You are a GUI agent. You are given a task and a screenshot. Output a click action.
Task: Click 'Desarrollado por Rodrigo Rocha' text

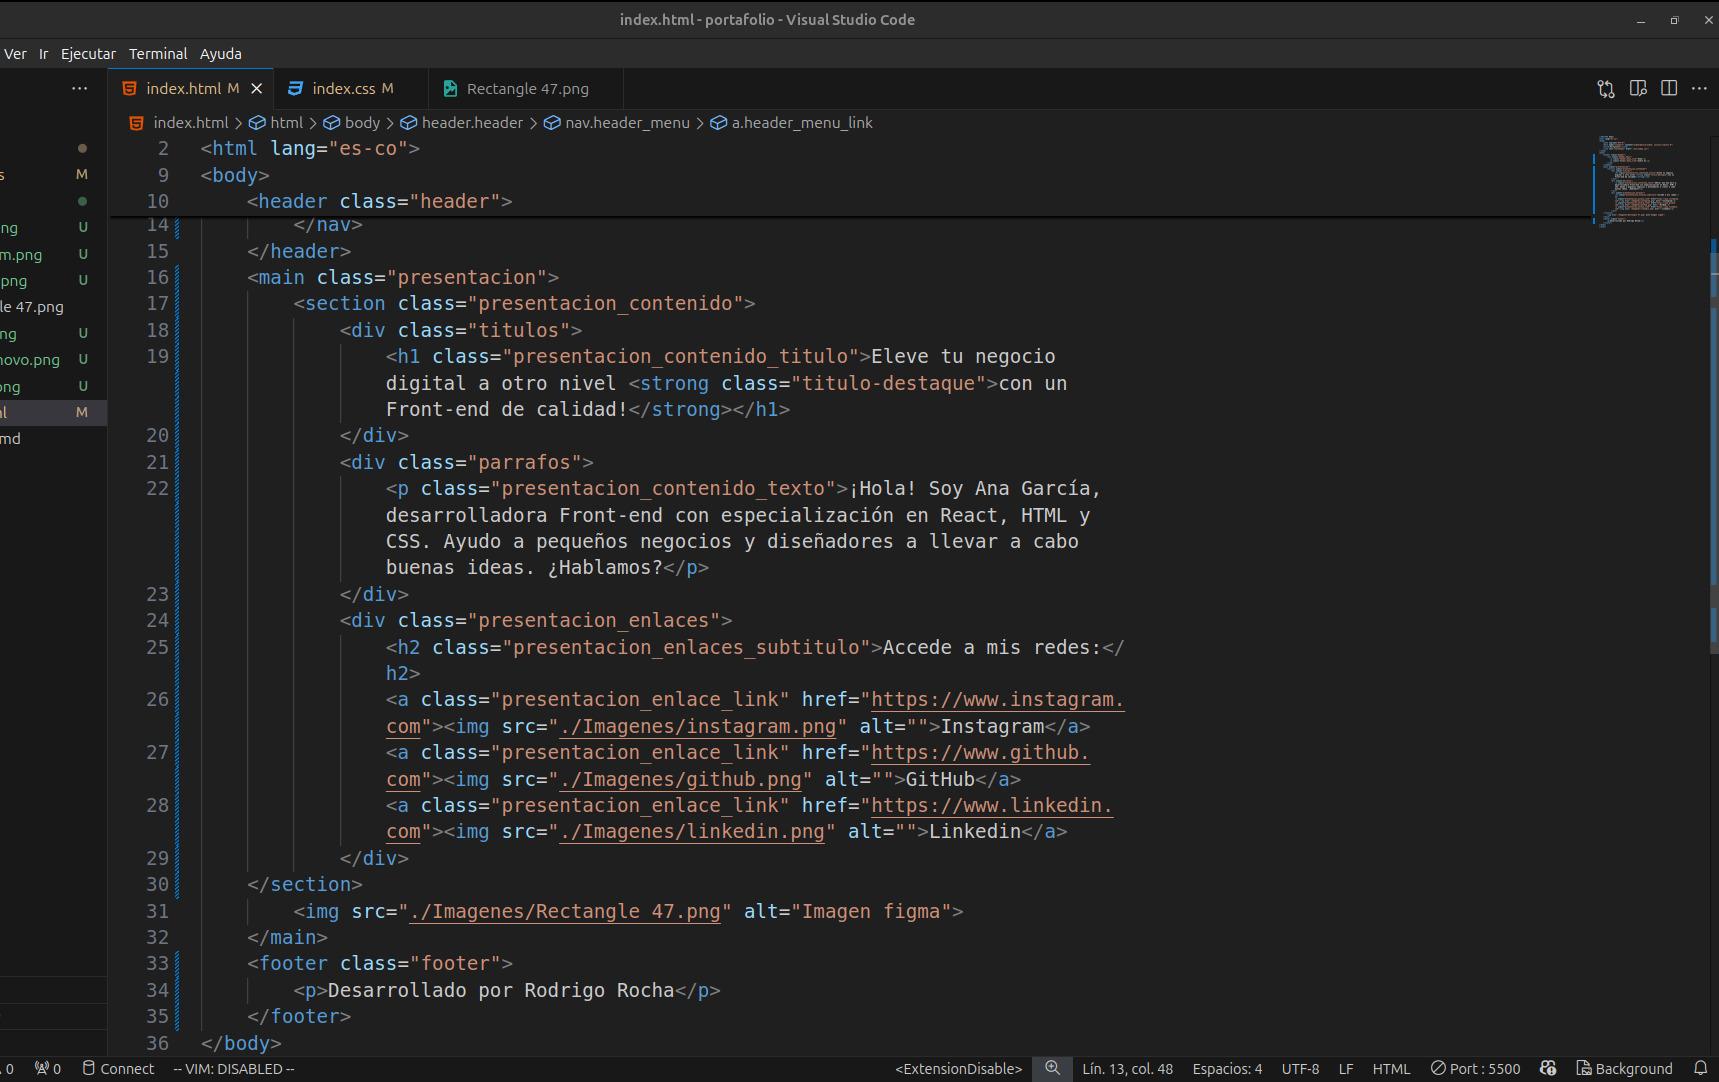(x=501, y=991)
